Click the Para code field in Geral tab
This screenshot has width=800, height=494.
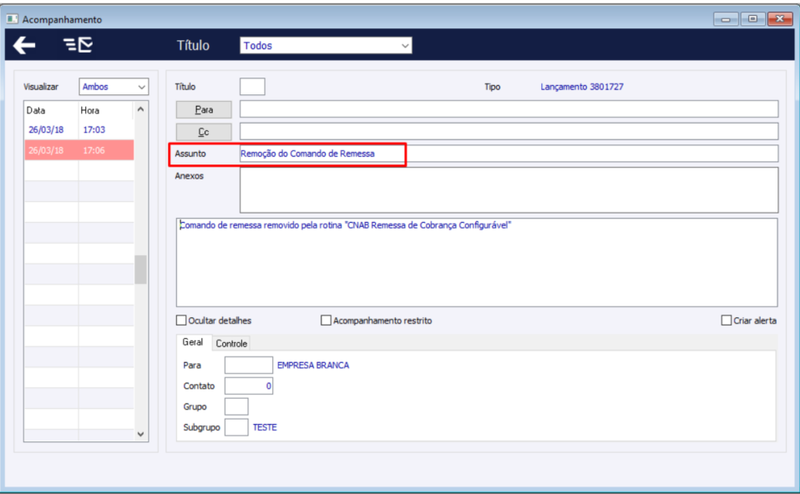click(x=248, y=365)
